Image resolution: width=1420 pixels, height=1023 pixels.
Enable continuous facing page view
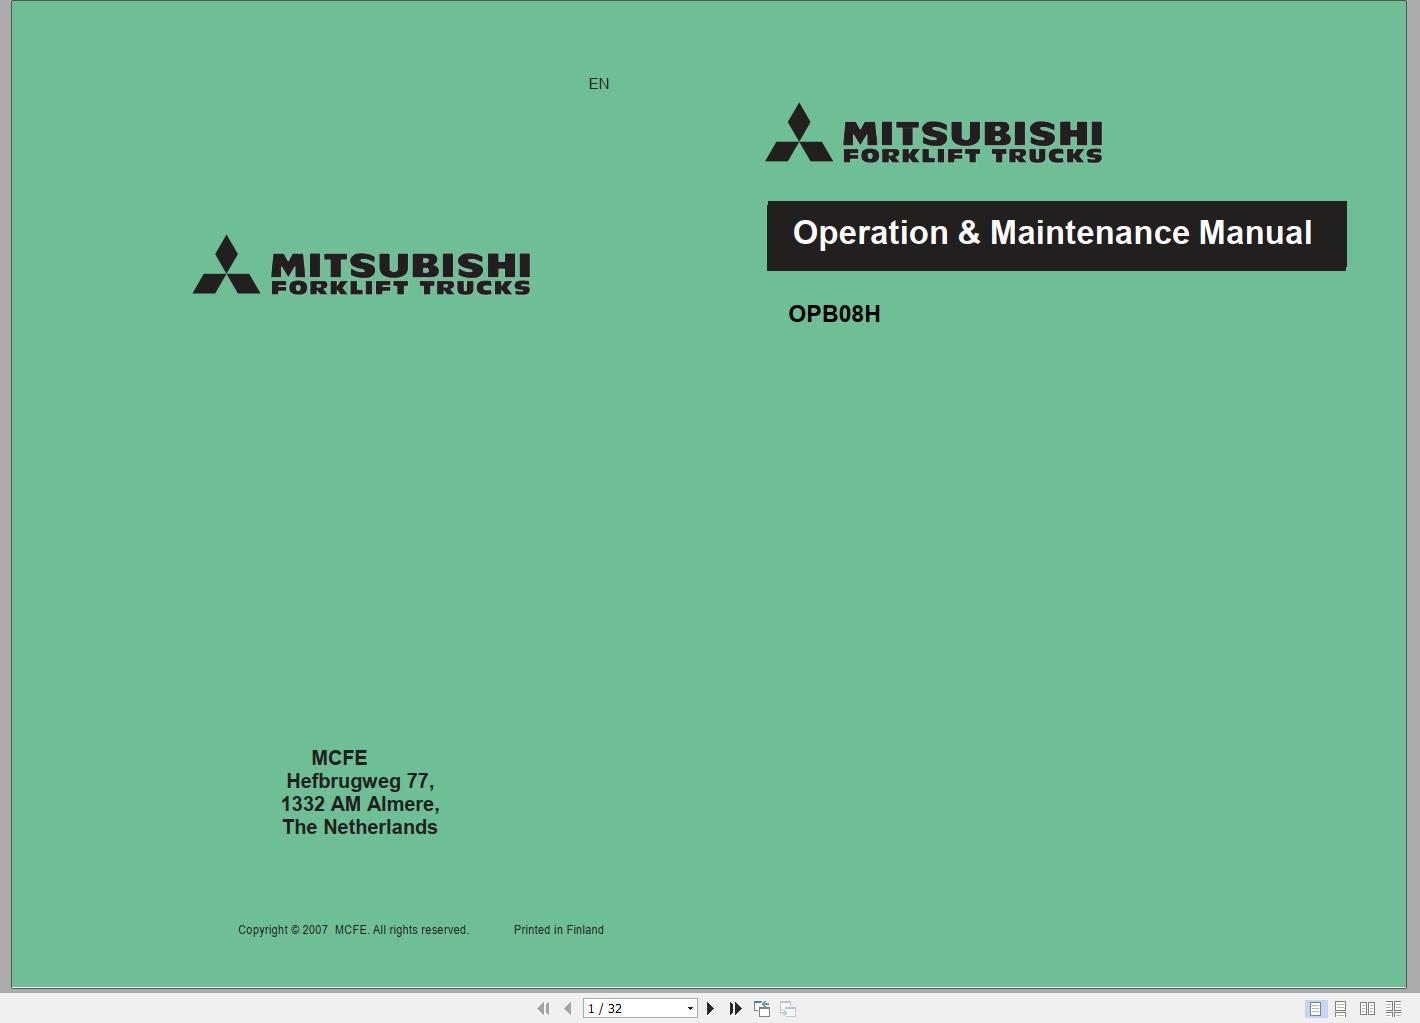pos(1393,1009)
